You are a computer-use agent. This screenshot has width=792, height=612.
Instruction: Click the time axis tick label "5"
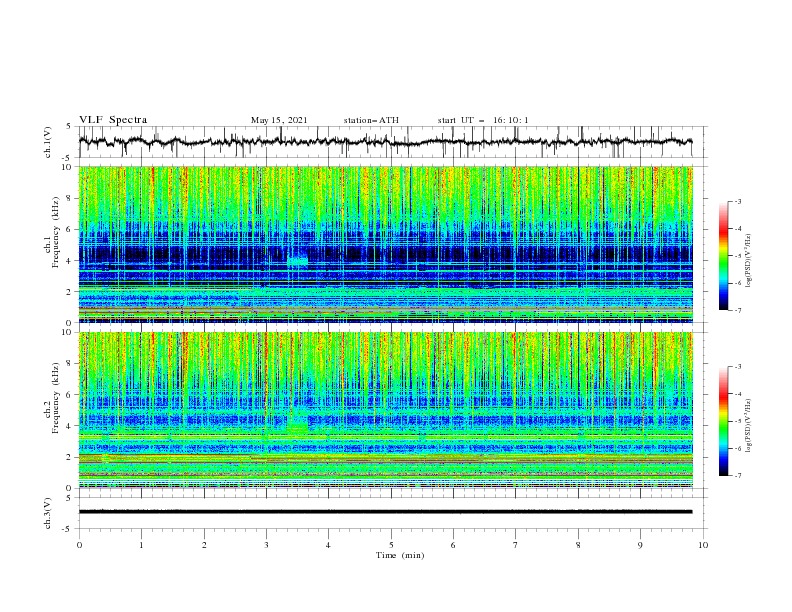(391, 545)
